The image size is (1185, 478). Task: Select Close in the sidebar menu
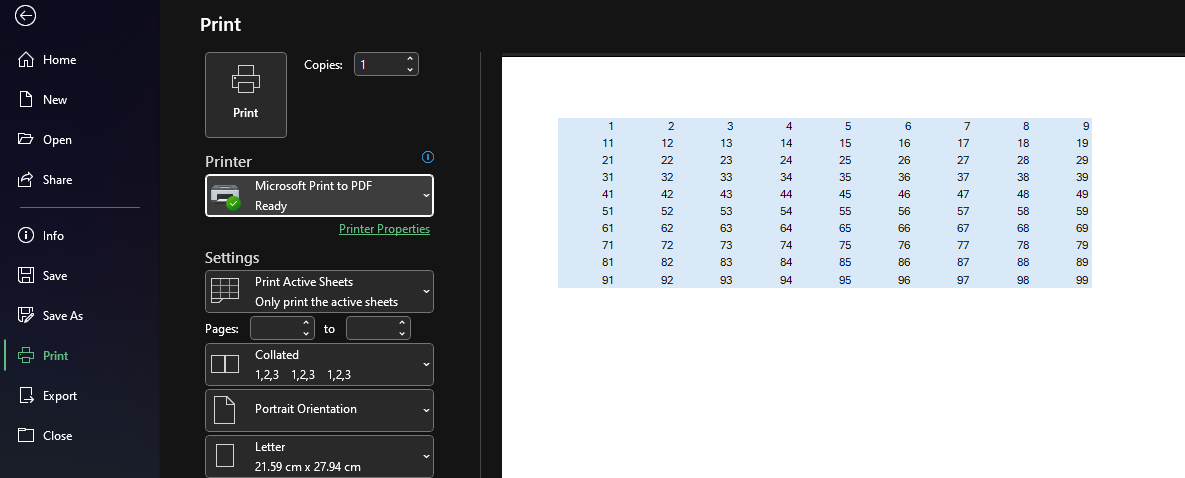click(x=57, y=436)
